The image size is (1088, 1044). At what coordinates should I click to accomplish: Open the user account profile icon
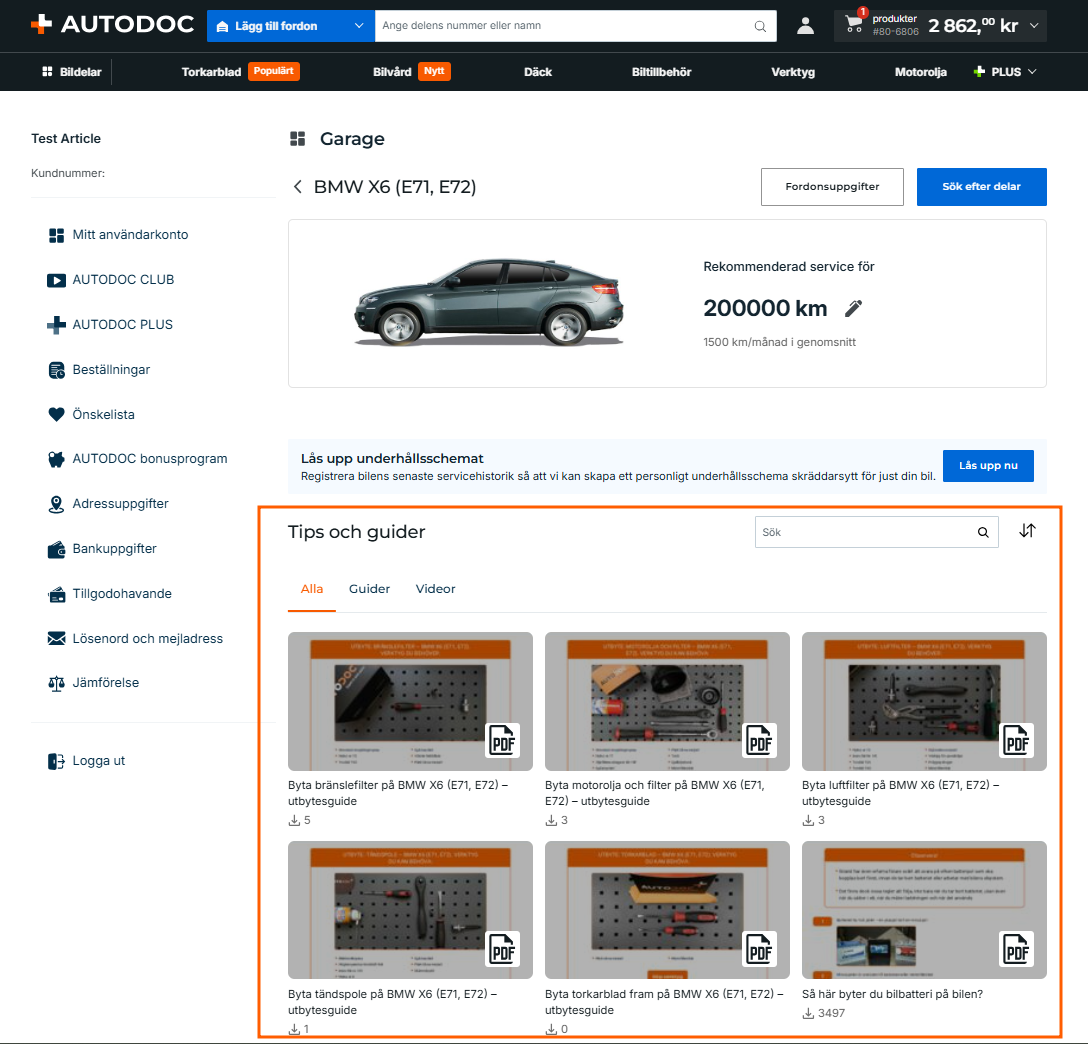pyautogui.click(x=805, y=26)
